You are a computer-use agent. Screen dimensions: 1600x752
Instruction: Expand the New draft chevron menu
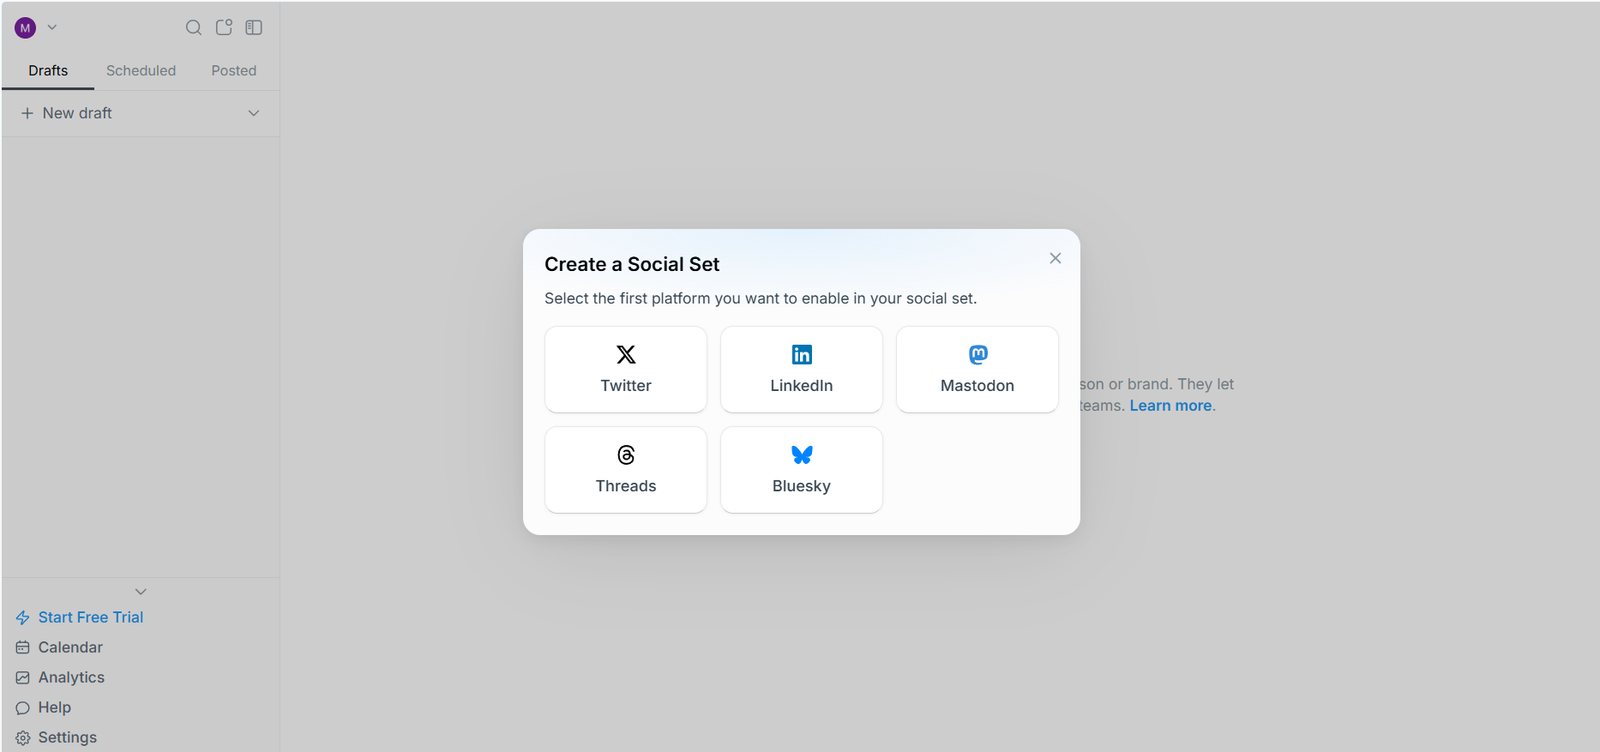pos(254,113)
